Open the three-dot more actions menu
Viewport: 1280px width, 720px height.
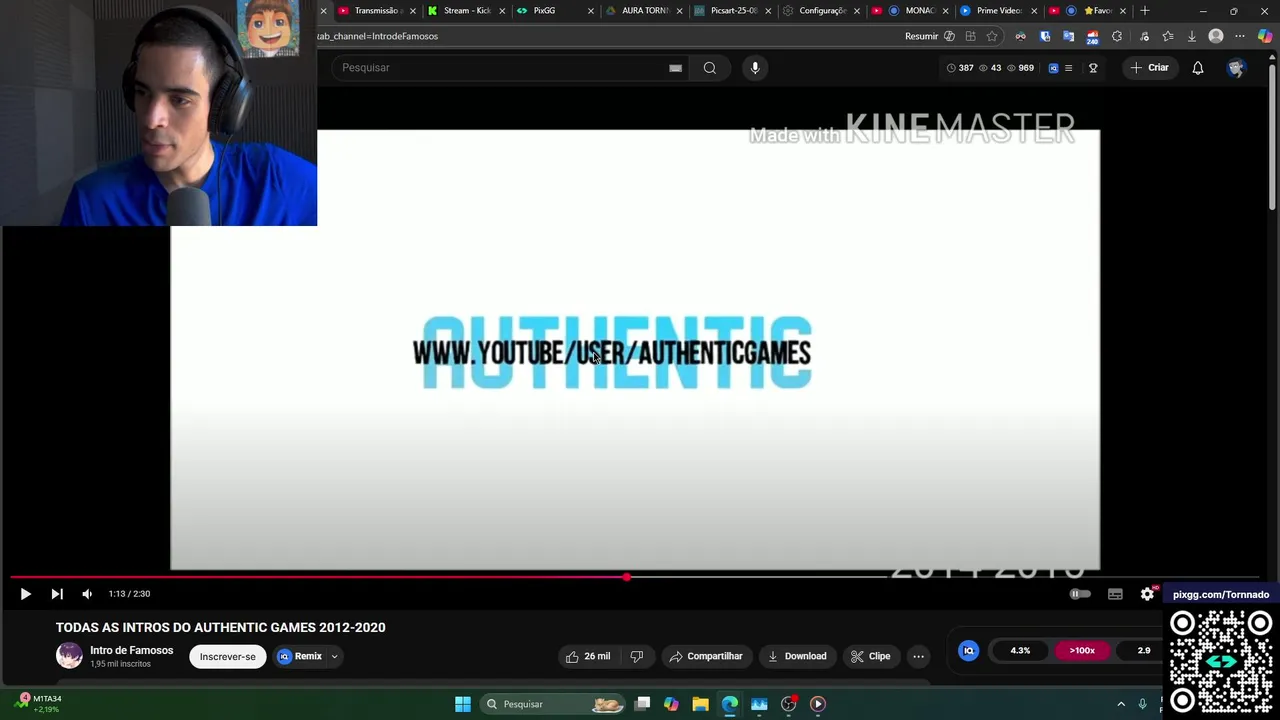918,656
